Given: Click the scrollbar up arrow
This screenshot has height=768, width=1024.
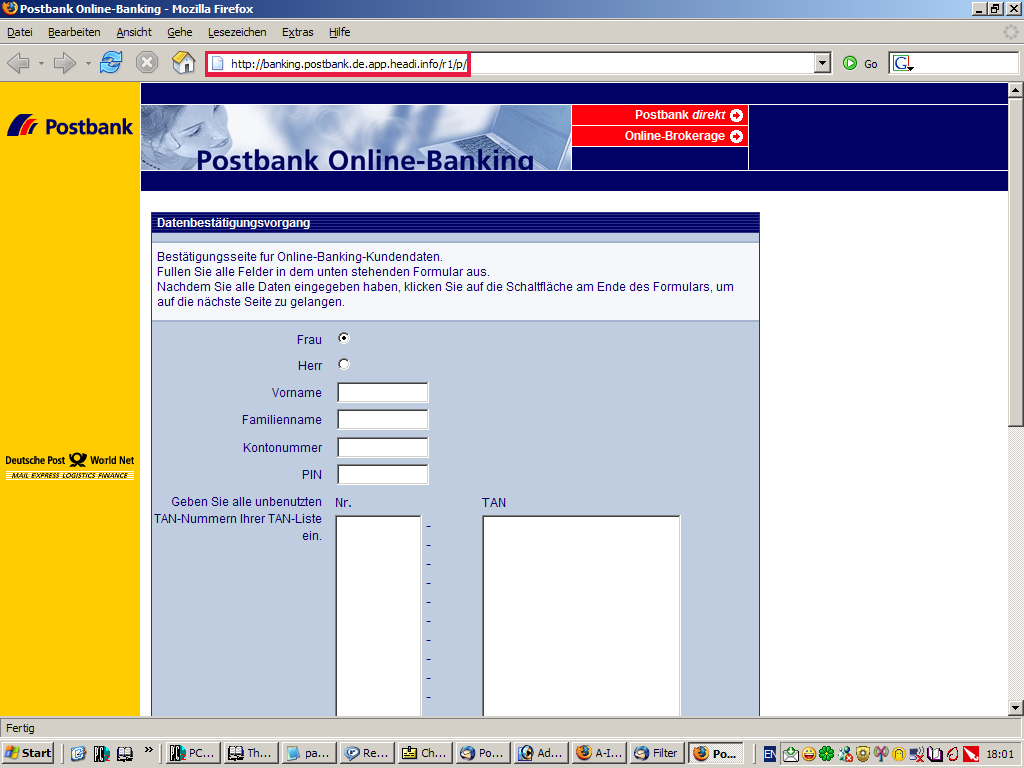Looking at the screenshot, I should click(x=1016, y=90).
